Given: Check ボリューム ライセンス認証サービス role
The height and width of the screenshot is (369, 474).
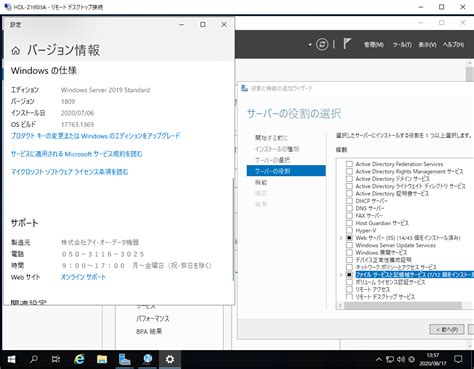Looking at the screenshot, I should point(349,282).
